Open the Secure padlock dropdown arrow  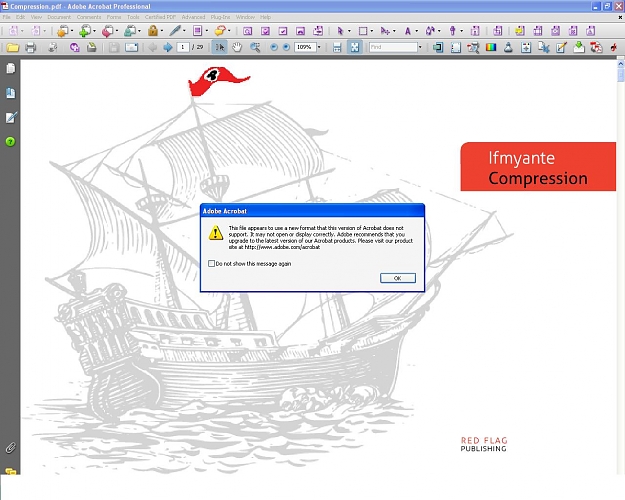161,31
